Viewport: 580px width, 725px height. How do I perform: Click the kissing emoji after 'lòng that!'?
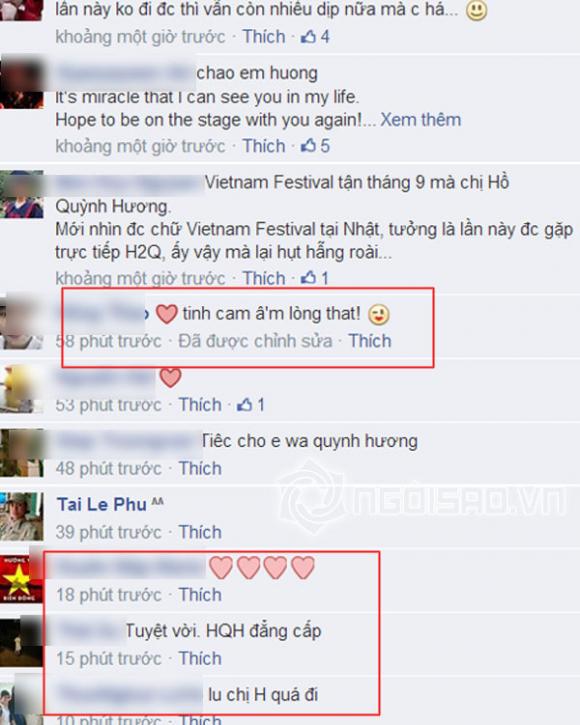pyautogui.click(x=379, y=315)
